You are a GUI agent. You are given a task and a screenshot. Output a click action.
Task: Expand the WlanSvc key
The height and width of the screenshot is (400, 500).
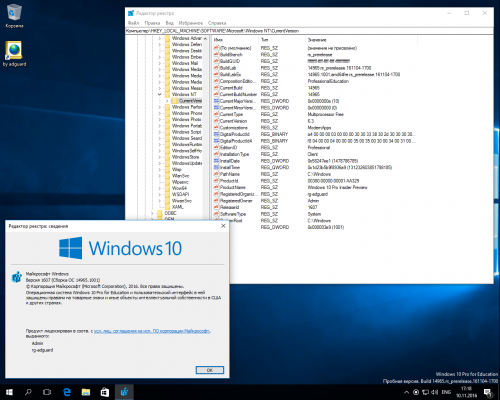pyautogui.click(x=160, y=176)
